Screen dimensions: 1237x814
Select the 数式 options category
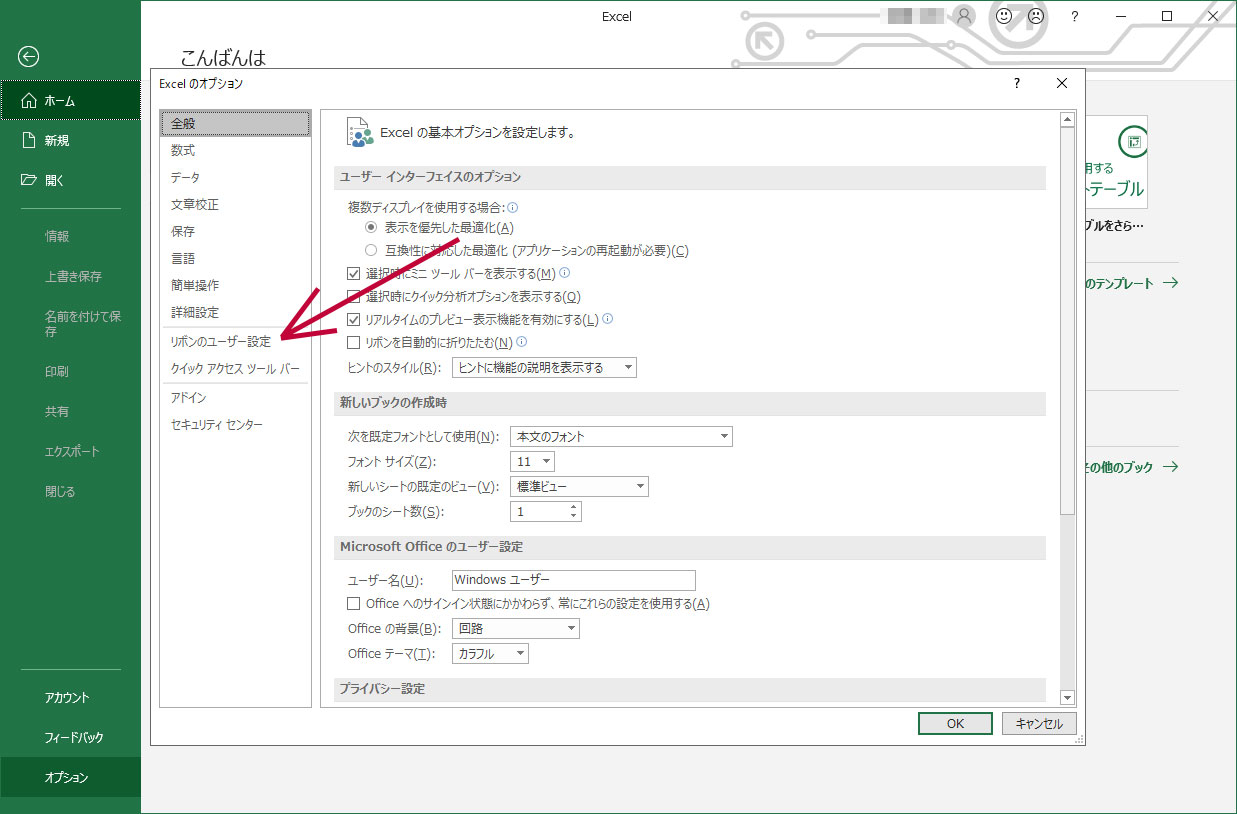pyautogui.click(x=235, y=151)
